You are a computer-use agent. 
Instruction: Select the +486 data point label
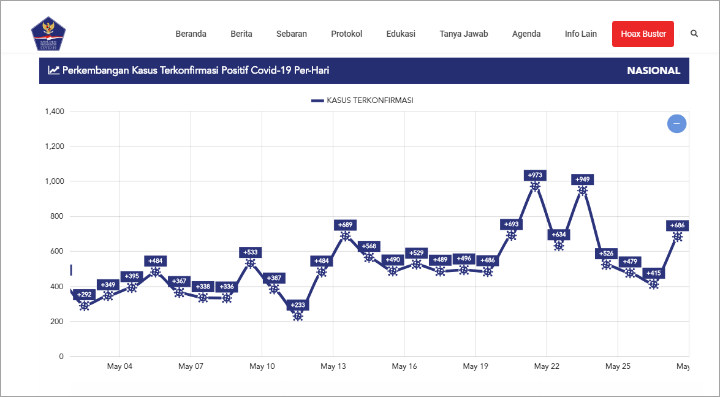487,261
